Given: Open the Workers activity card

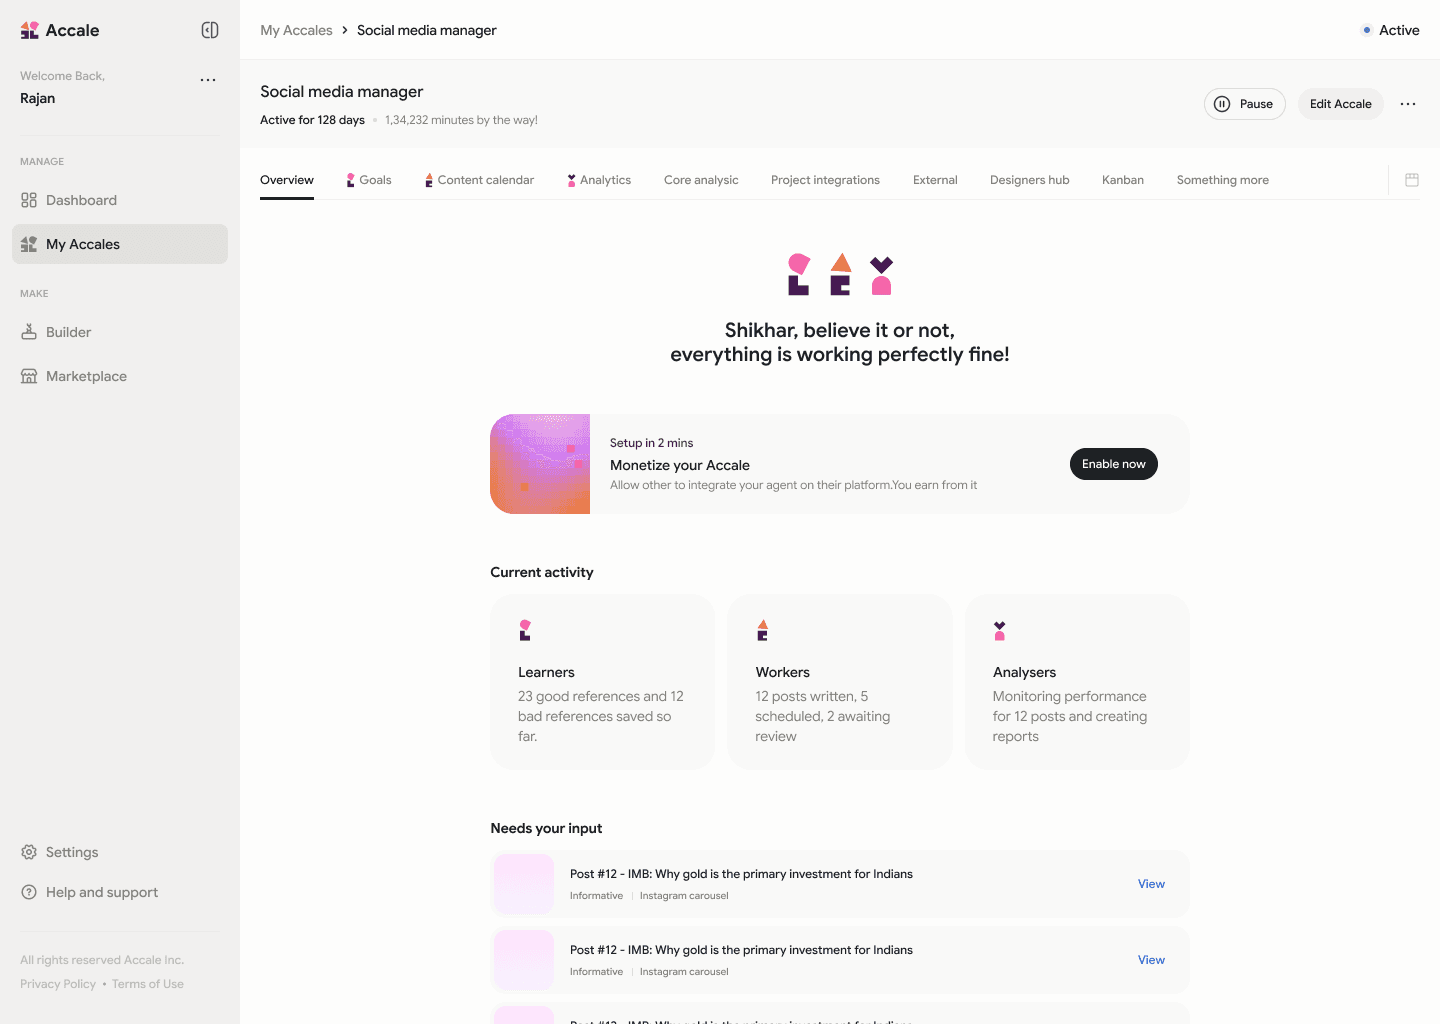Looking at the screenshot, I should [839, 682].
